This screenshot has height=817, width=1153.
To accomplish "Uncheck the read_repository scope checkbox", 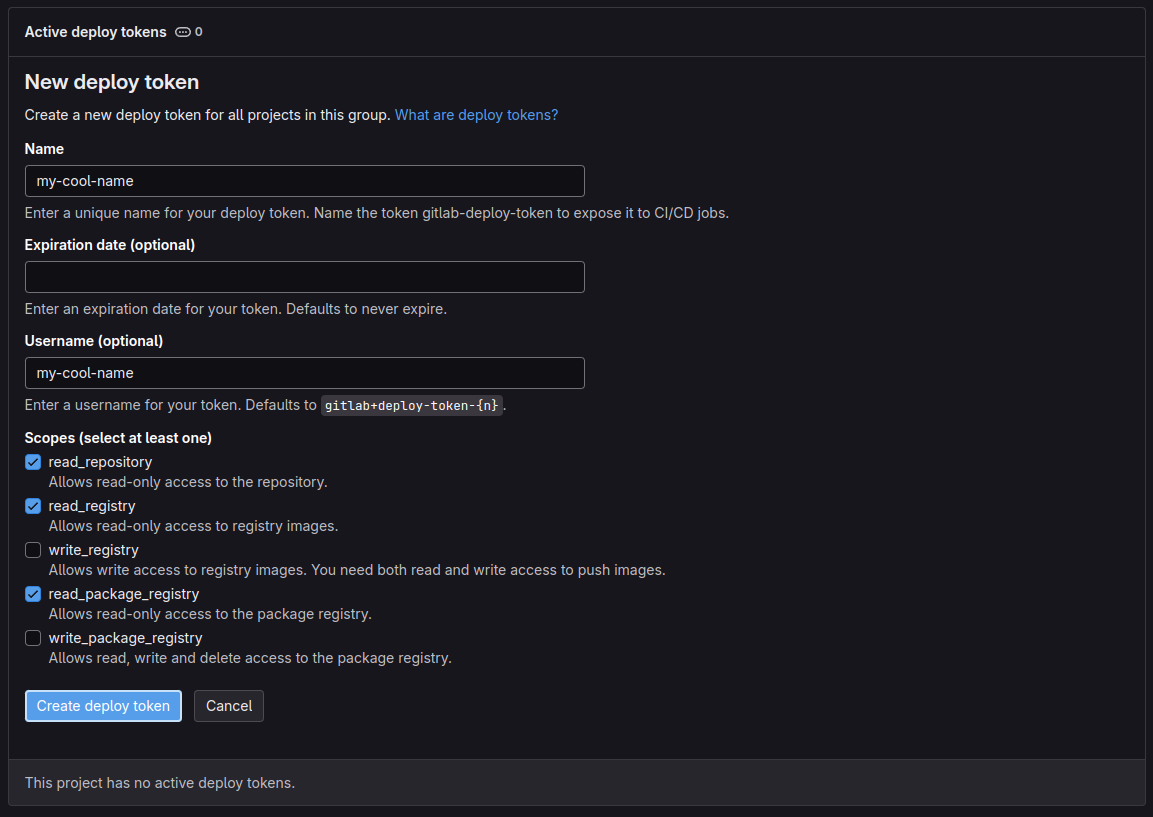I will tap(33, 462).
